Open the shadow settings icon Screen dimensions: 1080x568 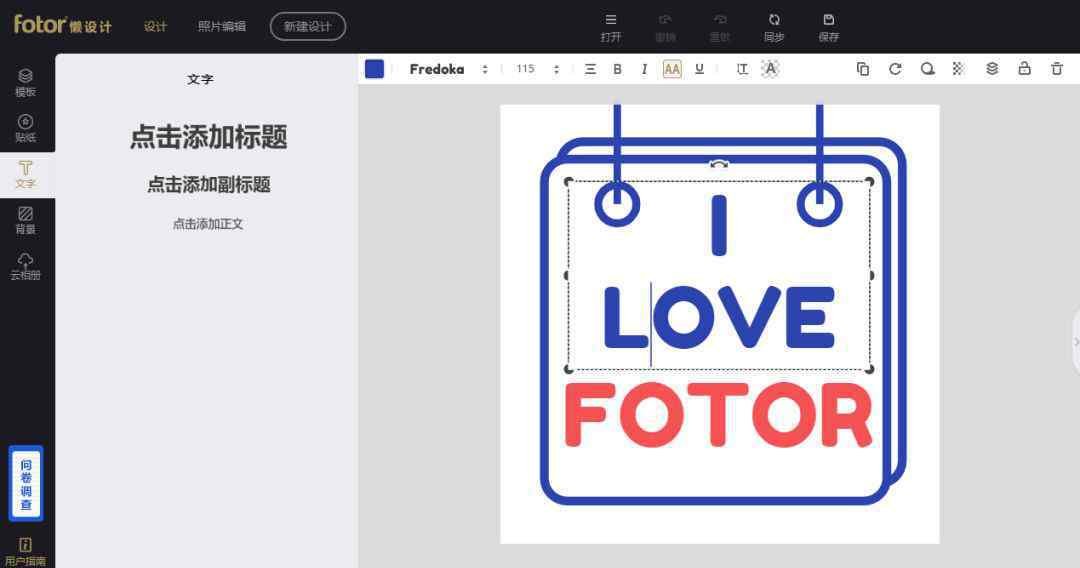(927, 69)
